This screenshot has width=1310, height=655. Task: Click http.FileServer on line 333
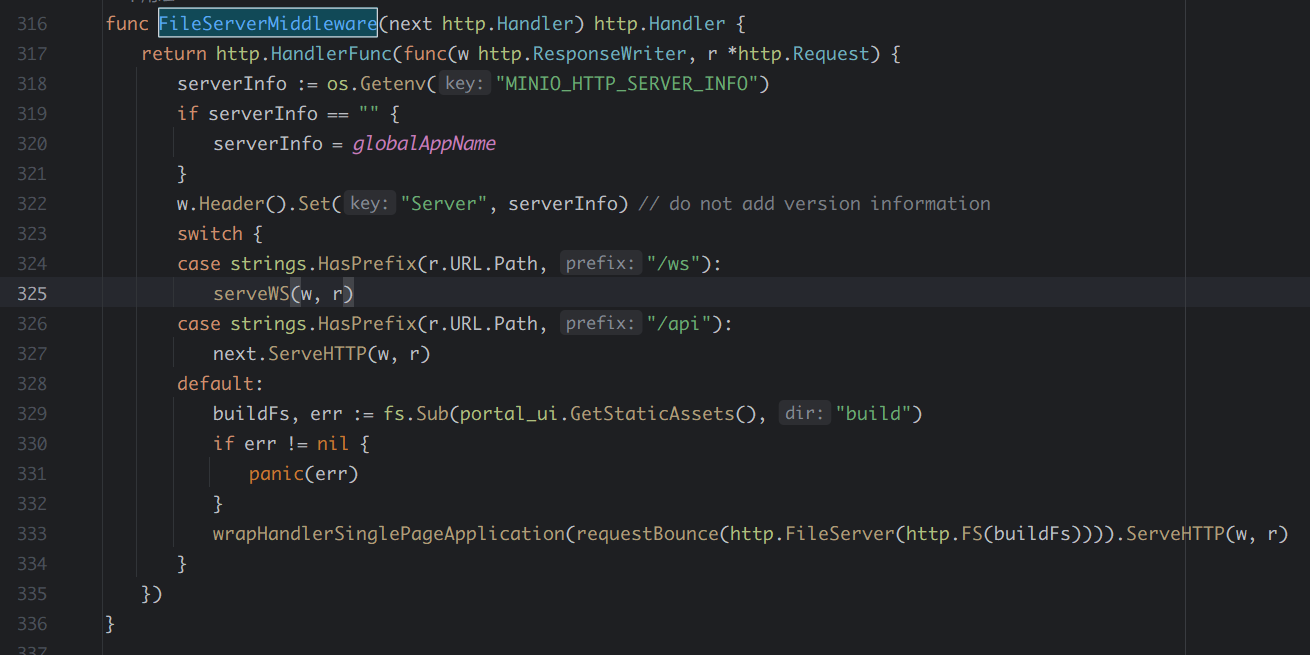pyautogui.click(x=812, y=533)
